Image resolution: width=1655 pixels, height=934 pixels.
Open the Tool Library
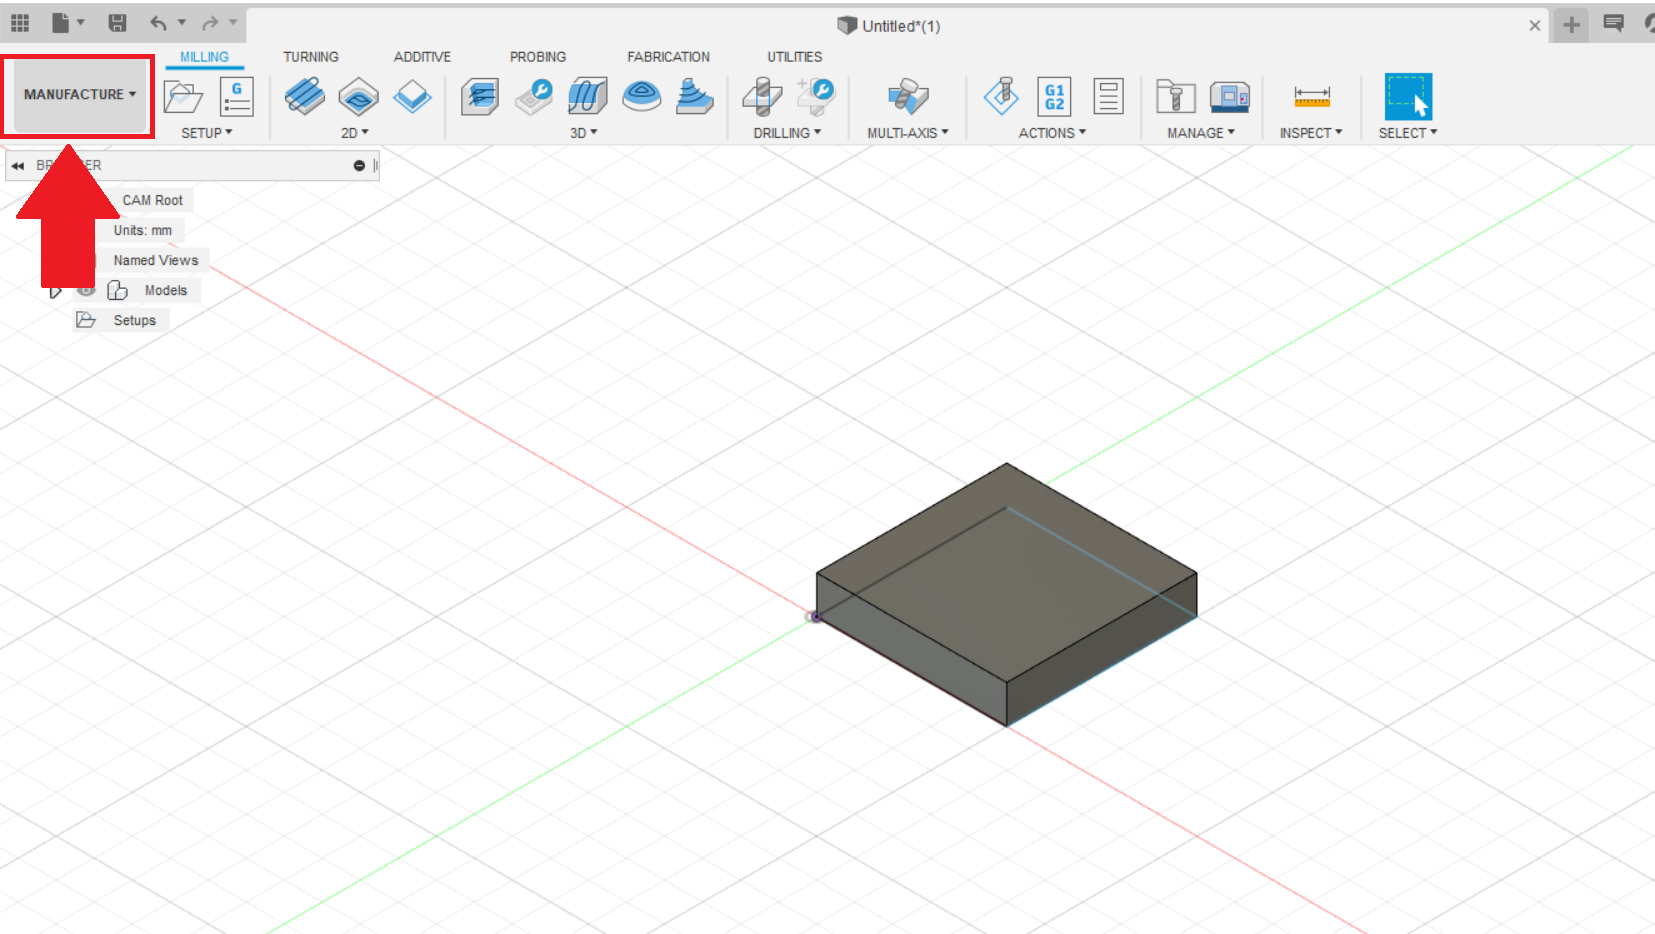pos(1176,97)
